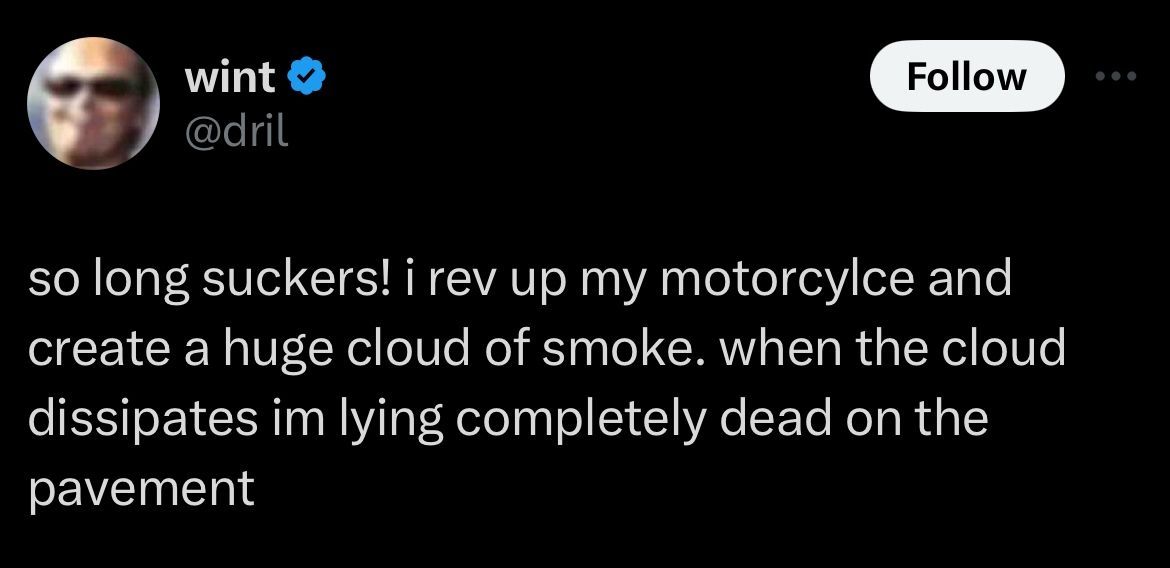
Task: Follow the wint account
Action: click(x=967, y=76)
